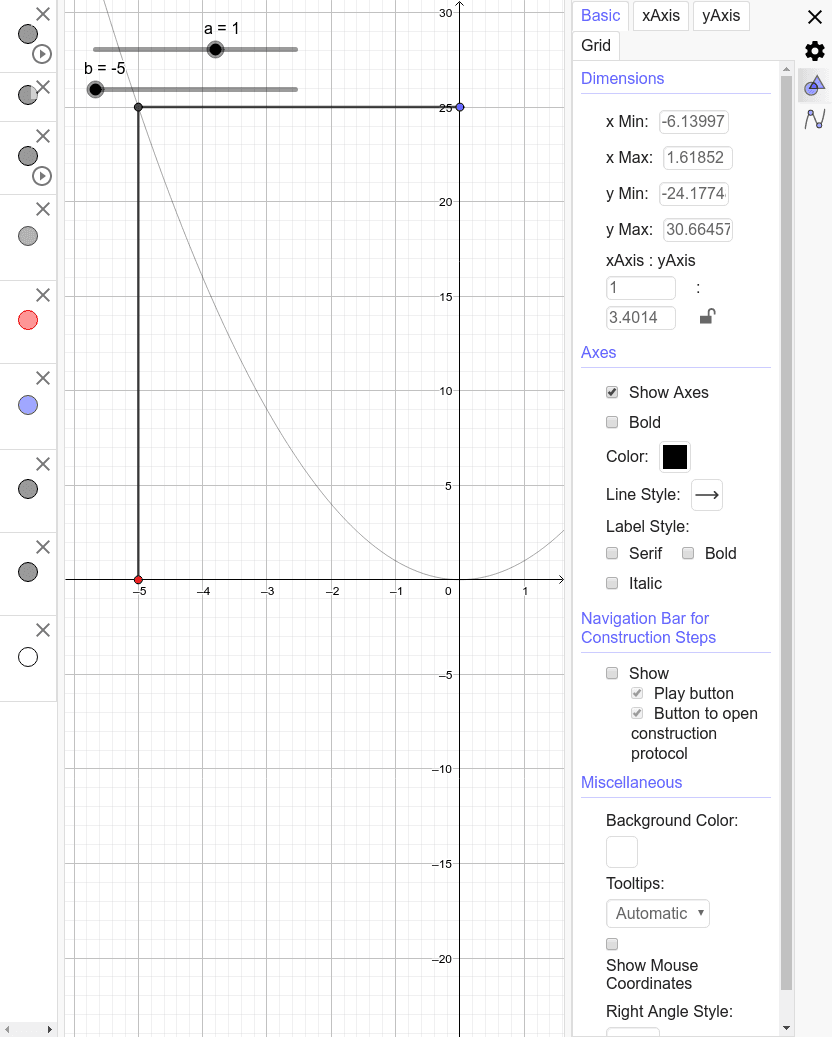Viewport: 834px width, 1039px height.
Task: Open the Line Style arrow dropdown
Action: (707, 495)
